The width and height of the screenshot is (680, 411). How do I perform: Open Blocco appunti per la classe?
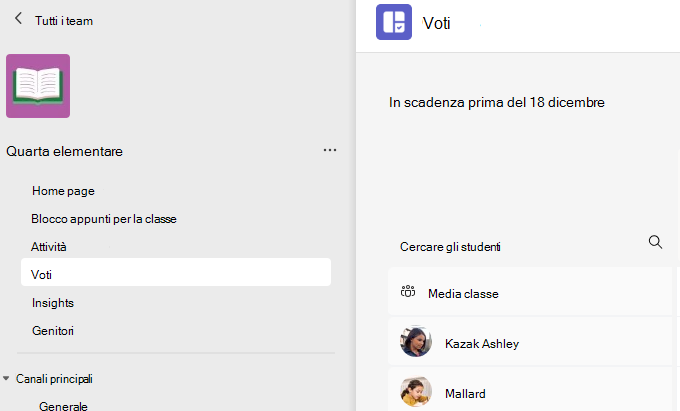(x=104, y=219)
